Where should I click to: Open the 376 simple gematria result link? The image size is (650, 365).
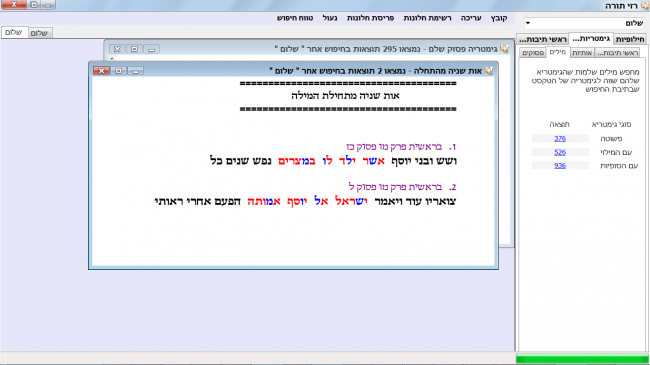click(560, 139)
